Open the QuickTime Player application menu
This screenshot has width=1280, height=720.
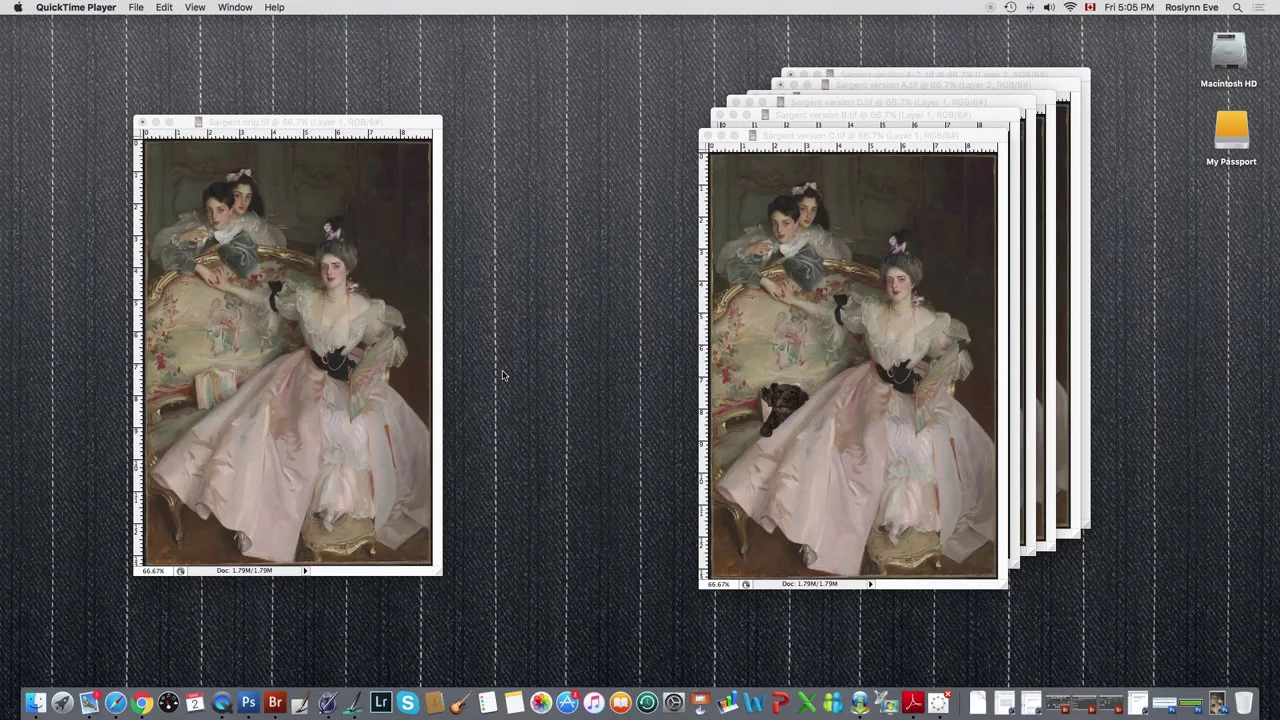tap(76, 7)
